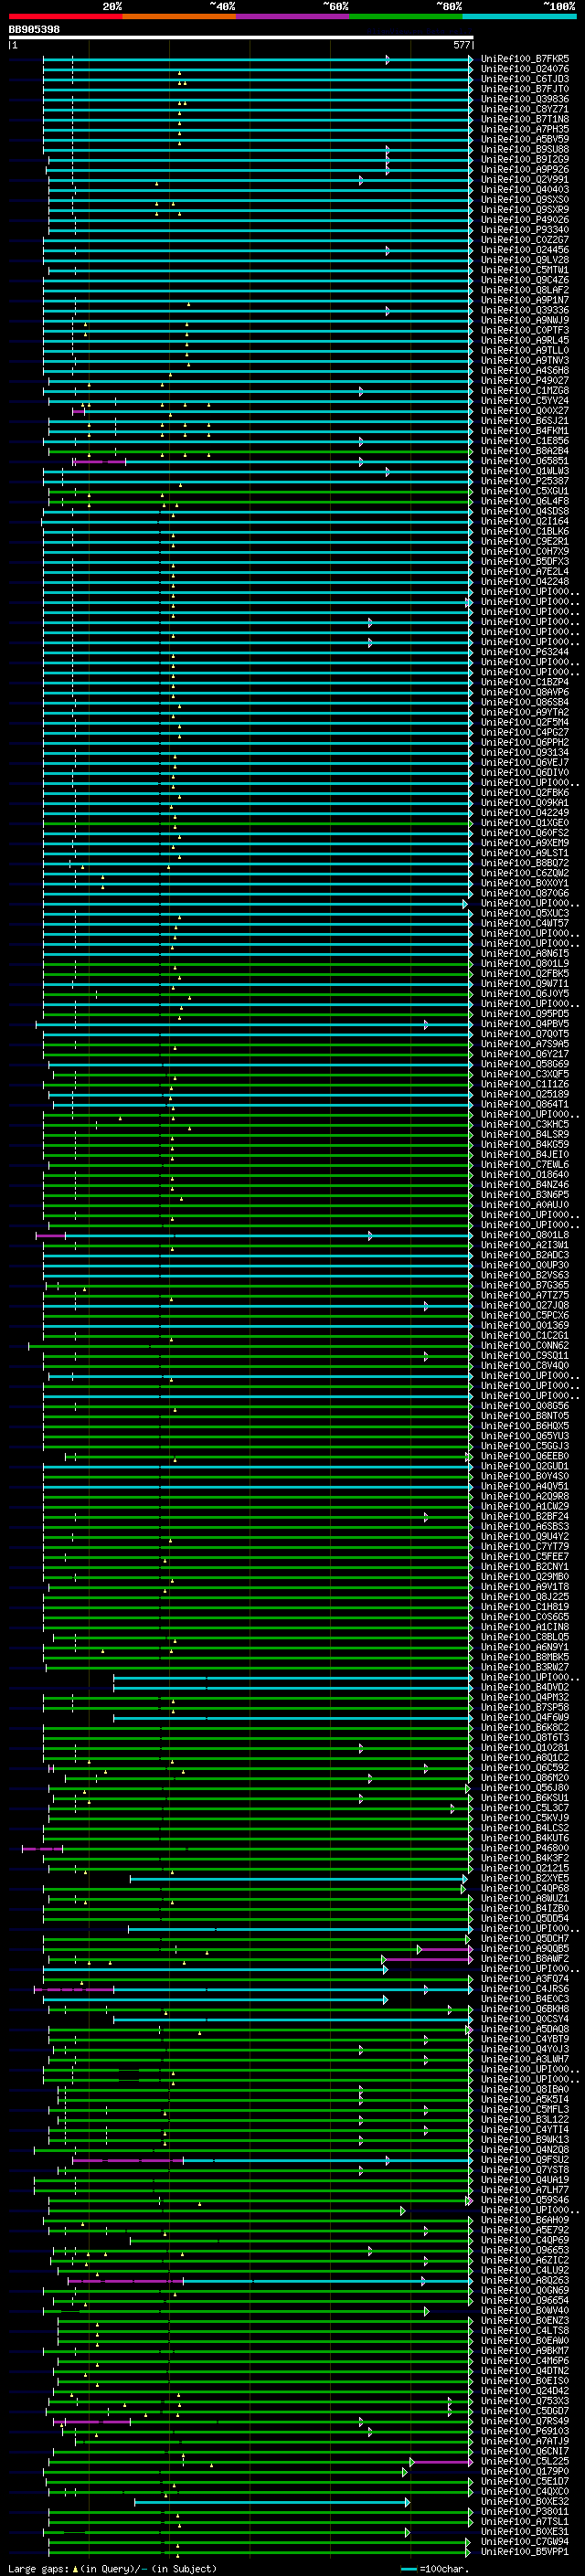Open hit UniRef100_Q4F6W9

point(525,1718)
